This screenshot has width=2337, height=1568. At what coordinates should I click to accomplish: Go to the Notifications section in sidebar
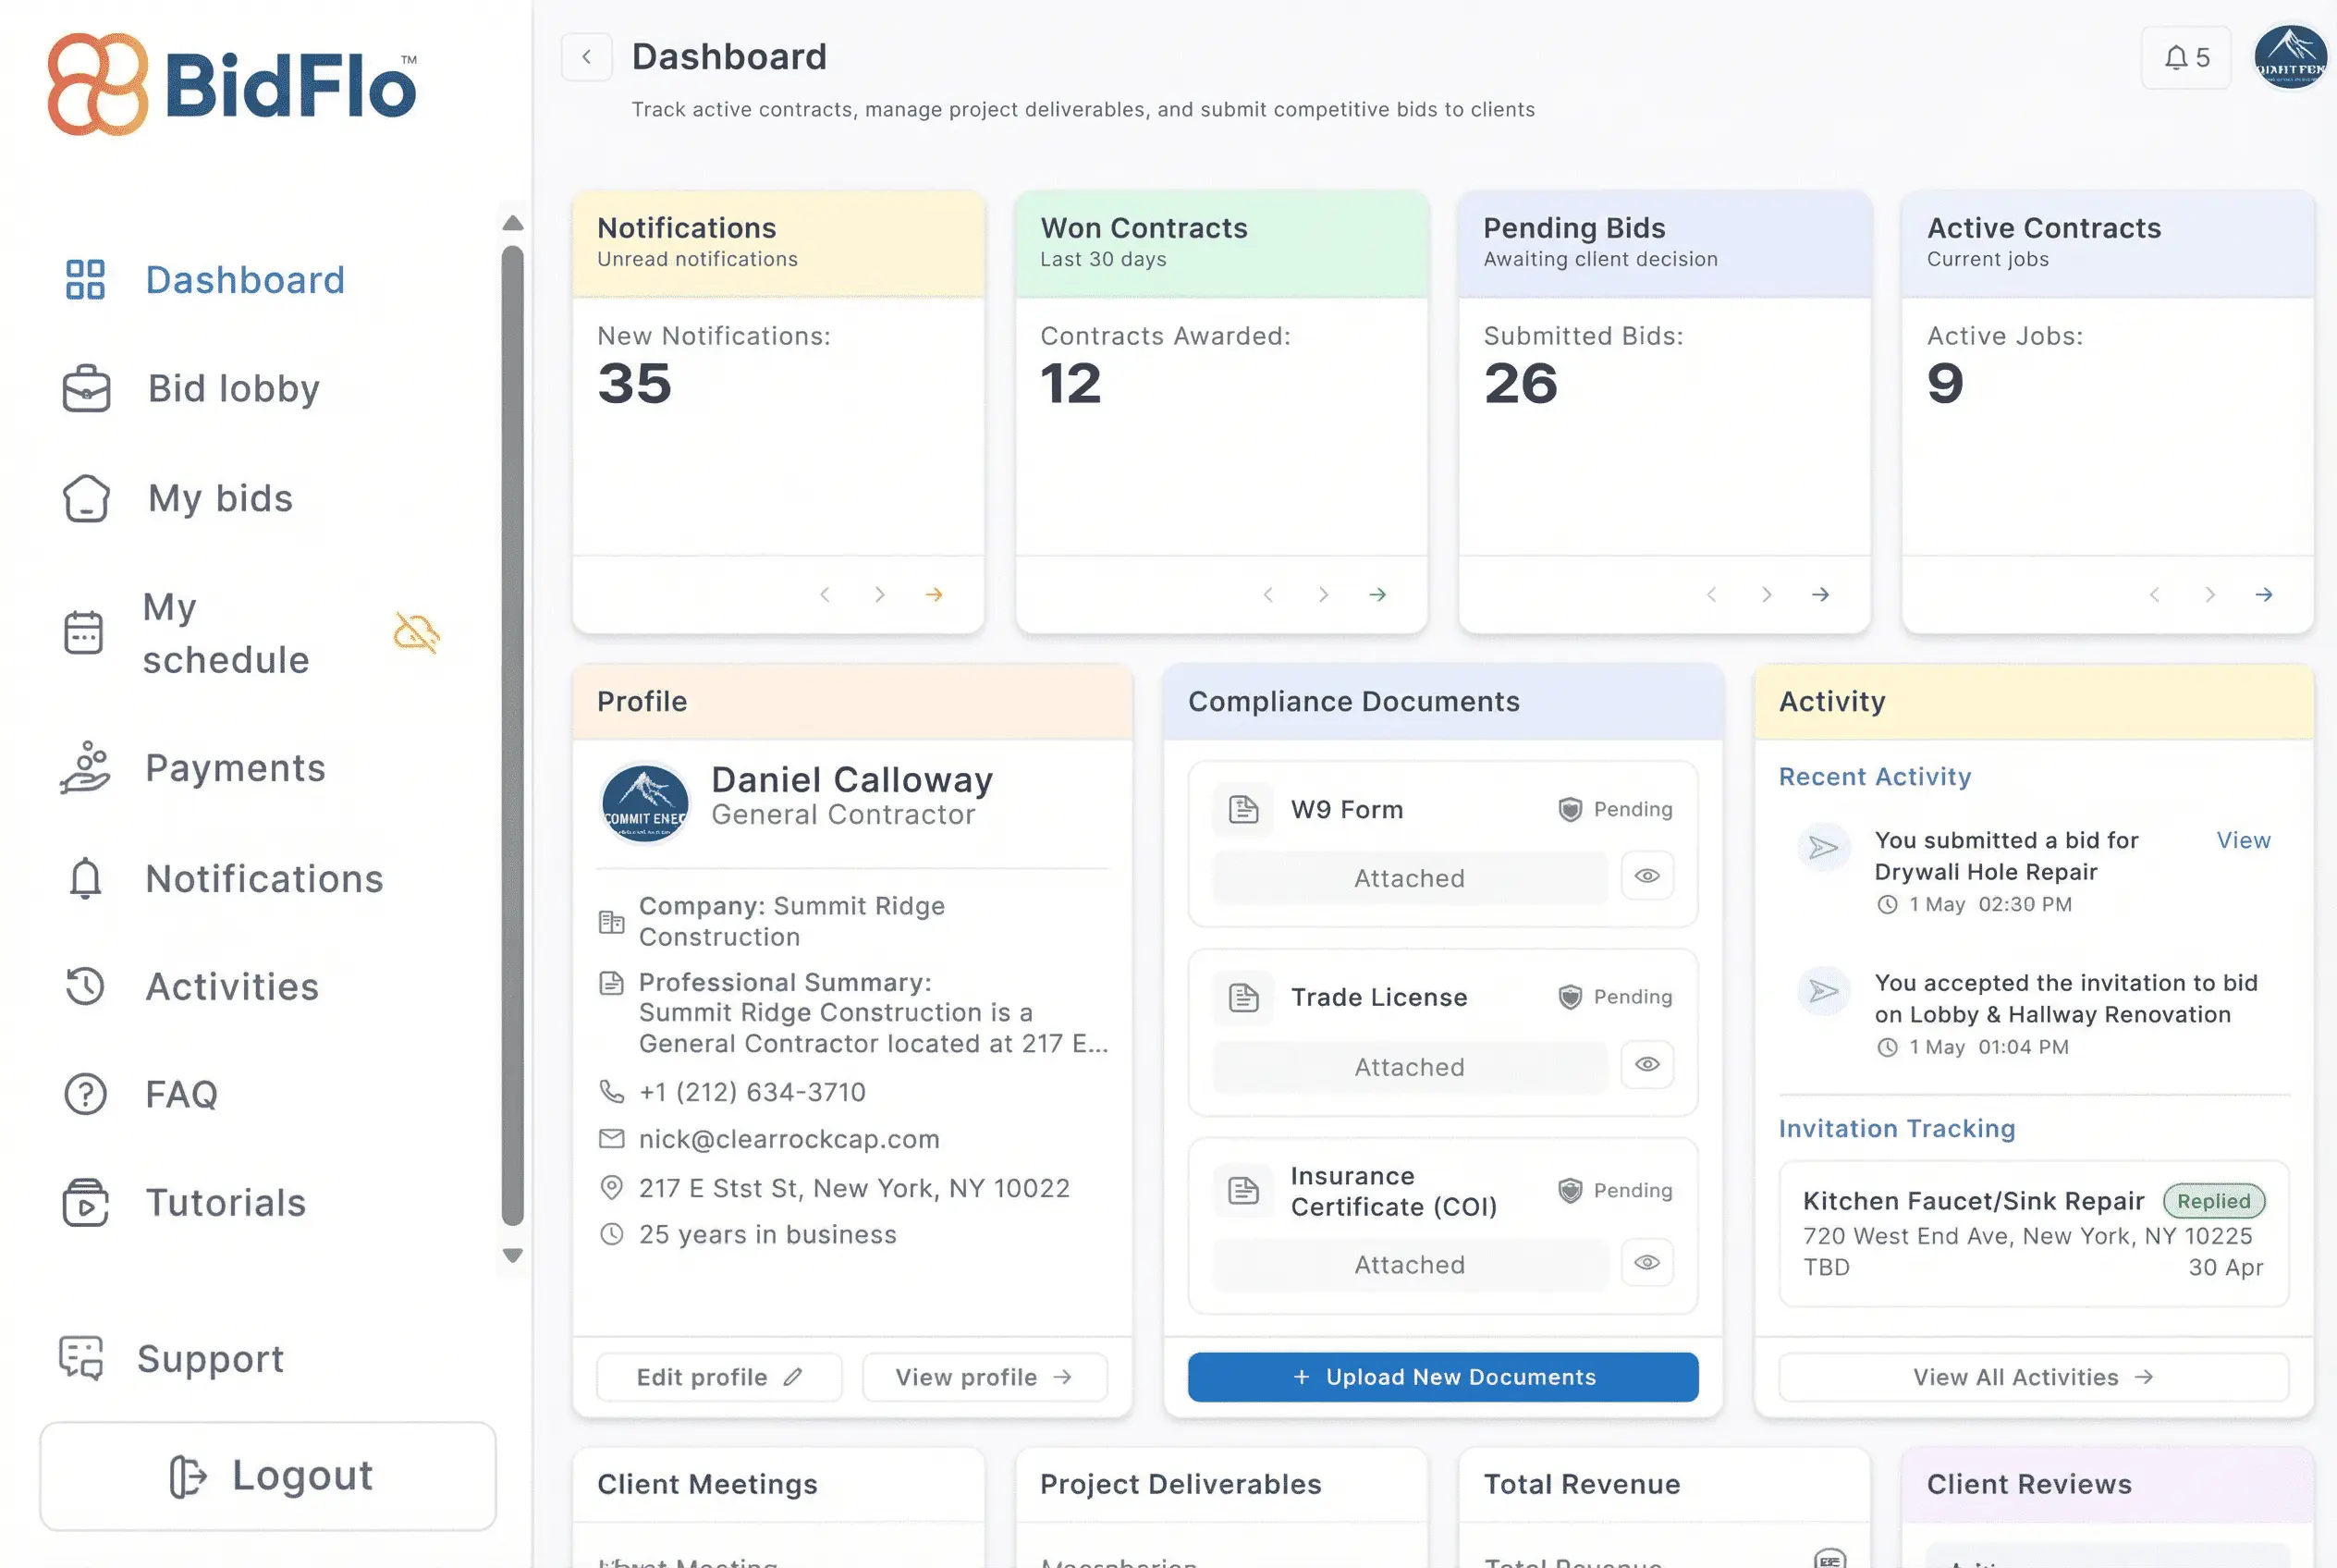pyautogui.click(x=264, y=879)
